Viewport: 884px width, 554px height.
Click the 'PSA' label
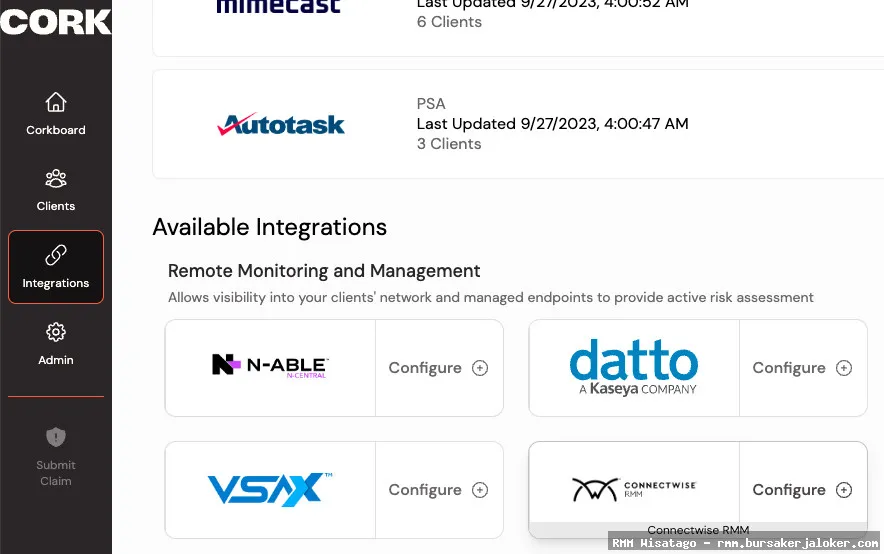pos(431,104)
